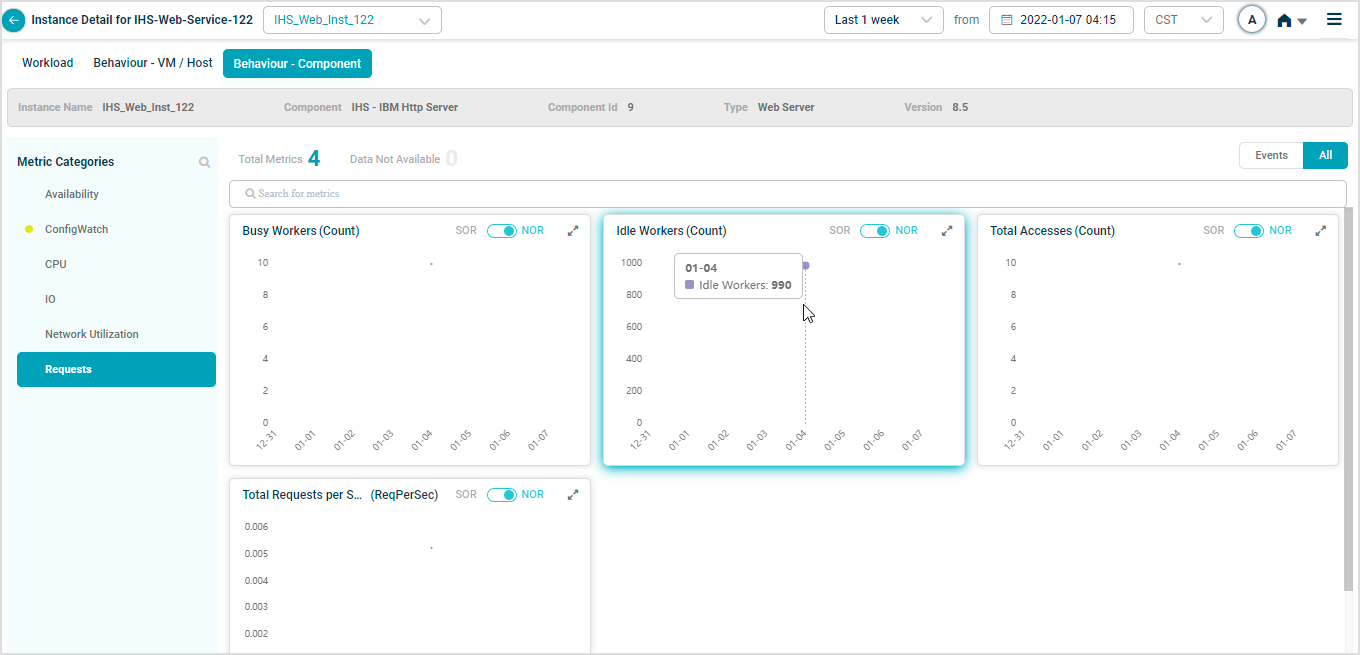Open the IHS_Web_Inst_122 instance dropdown
This screenshot has width=1360, height=655.
352,20
